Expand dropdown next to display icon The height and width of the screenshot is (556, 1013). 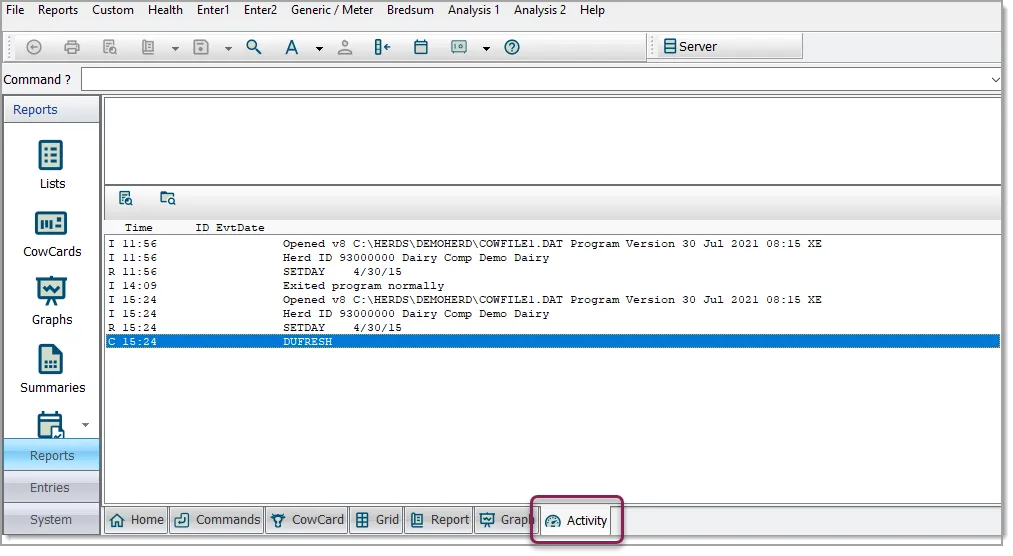[486, 48]
